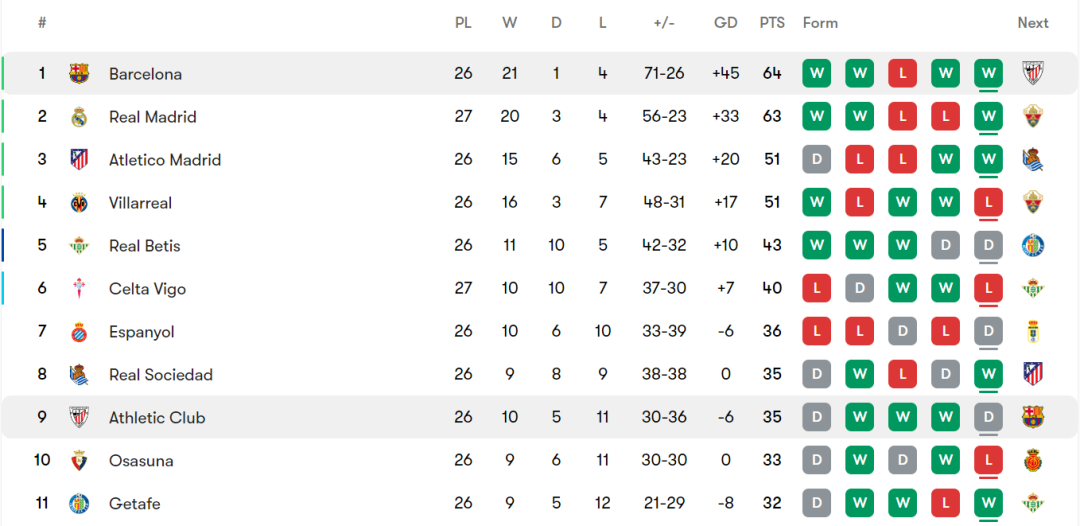The image size is (1080, 526).
Task: Click the Getafe team crest
Action: click(79, 504)
